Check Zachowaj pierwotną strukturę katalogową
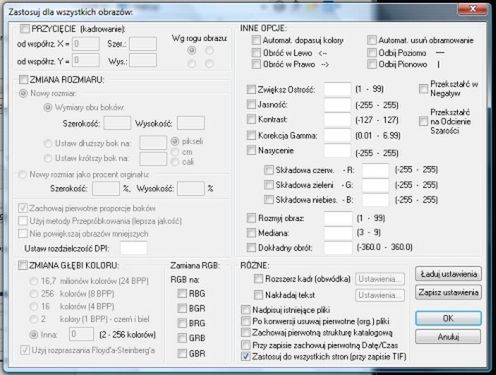 click(246, 333)
